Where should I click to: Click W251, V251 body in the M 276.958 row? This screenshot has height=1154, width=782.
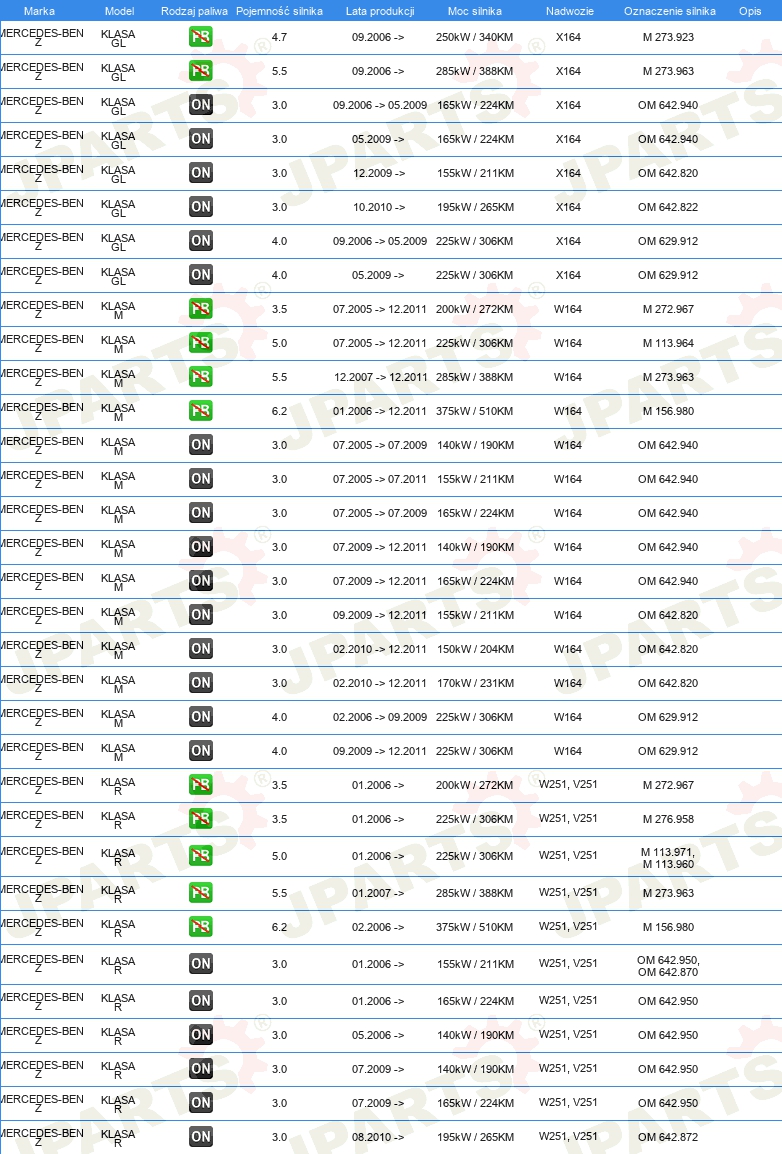coord(568,818)
